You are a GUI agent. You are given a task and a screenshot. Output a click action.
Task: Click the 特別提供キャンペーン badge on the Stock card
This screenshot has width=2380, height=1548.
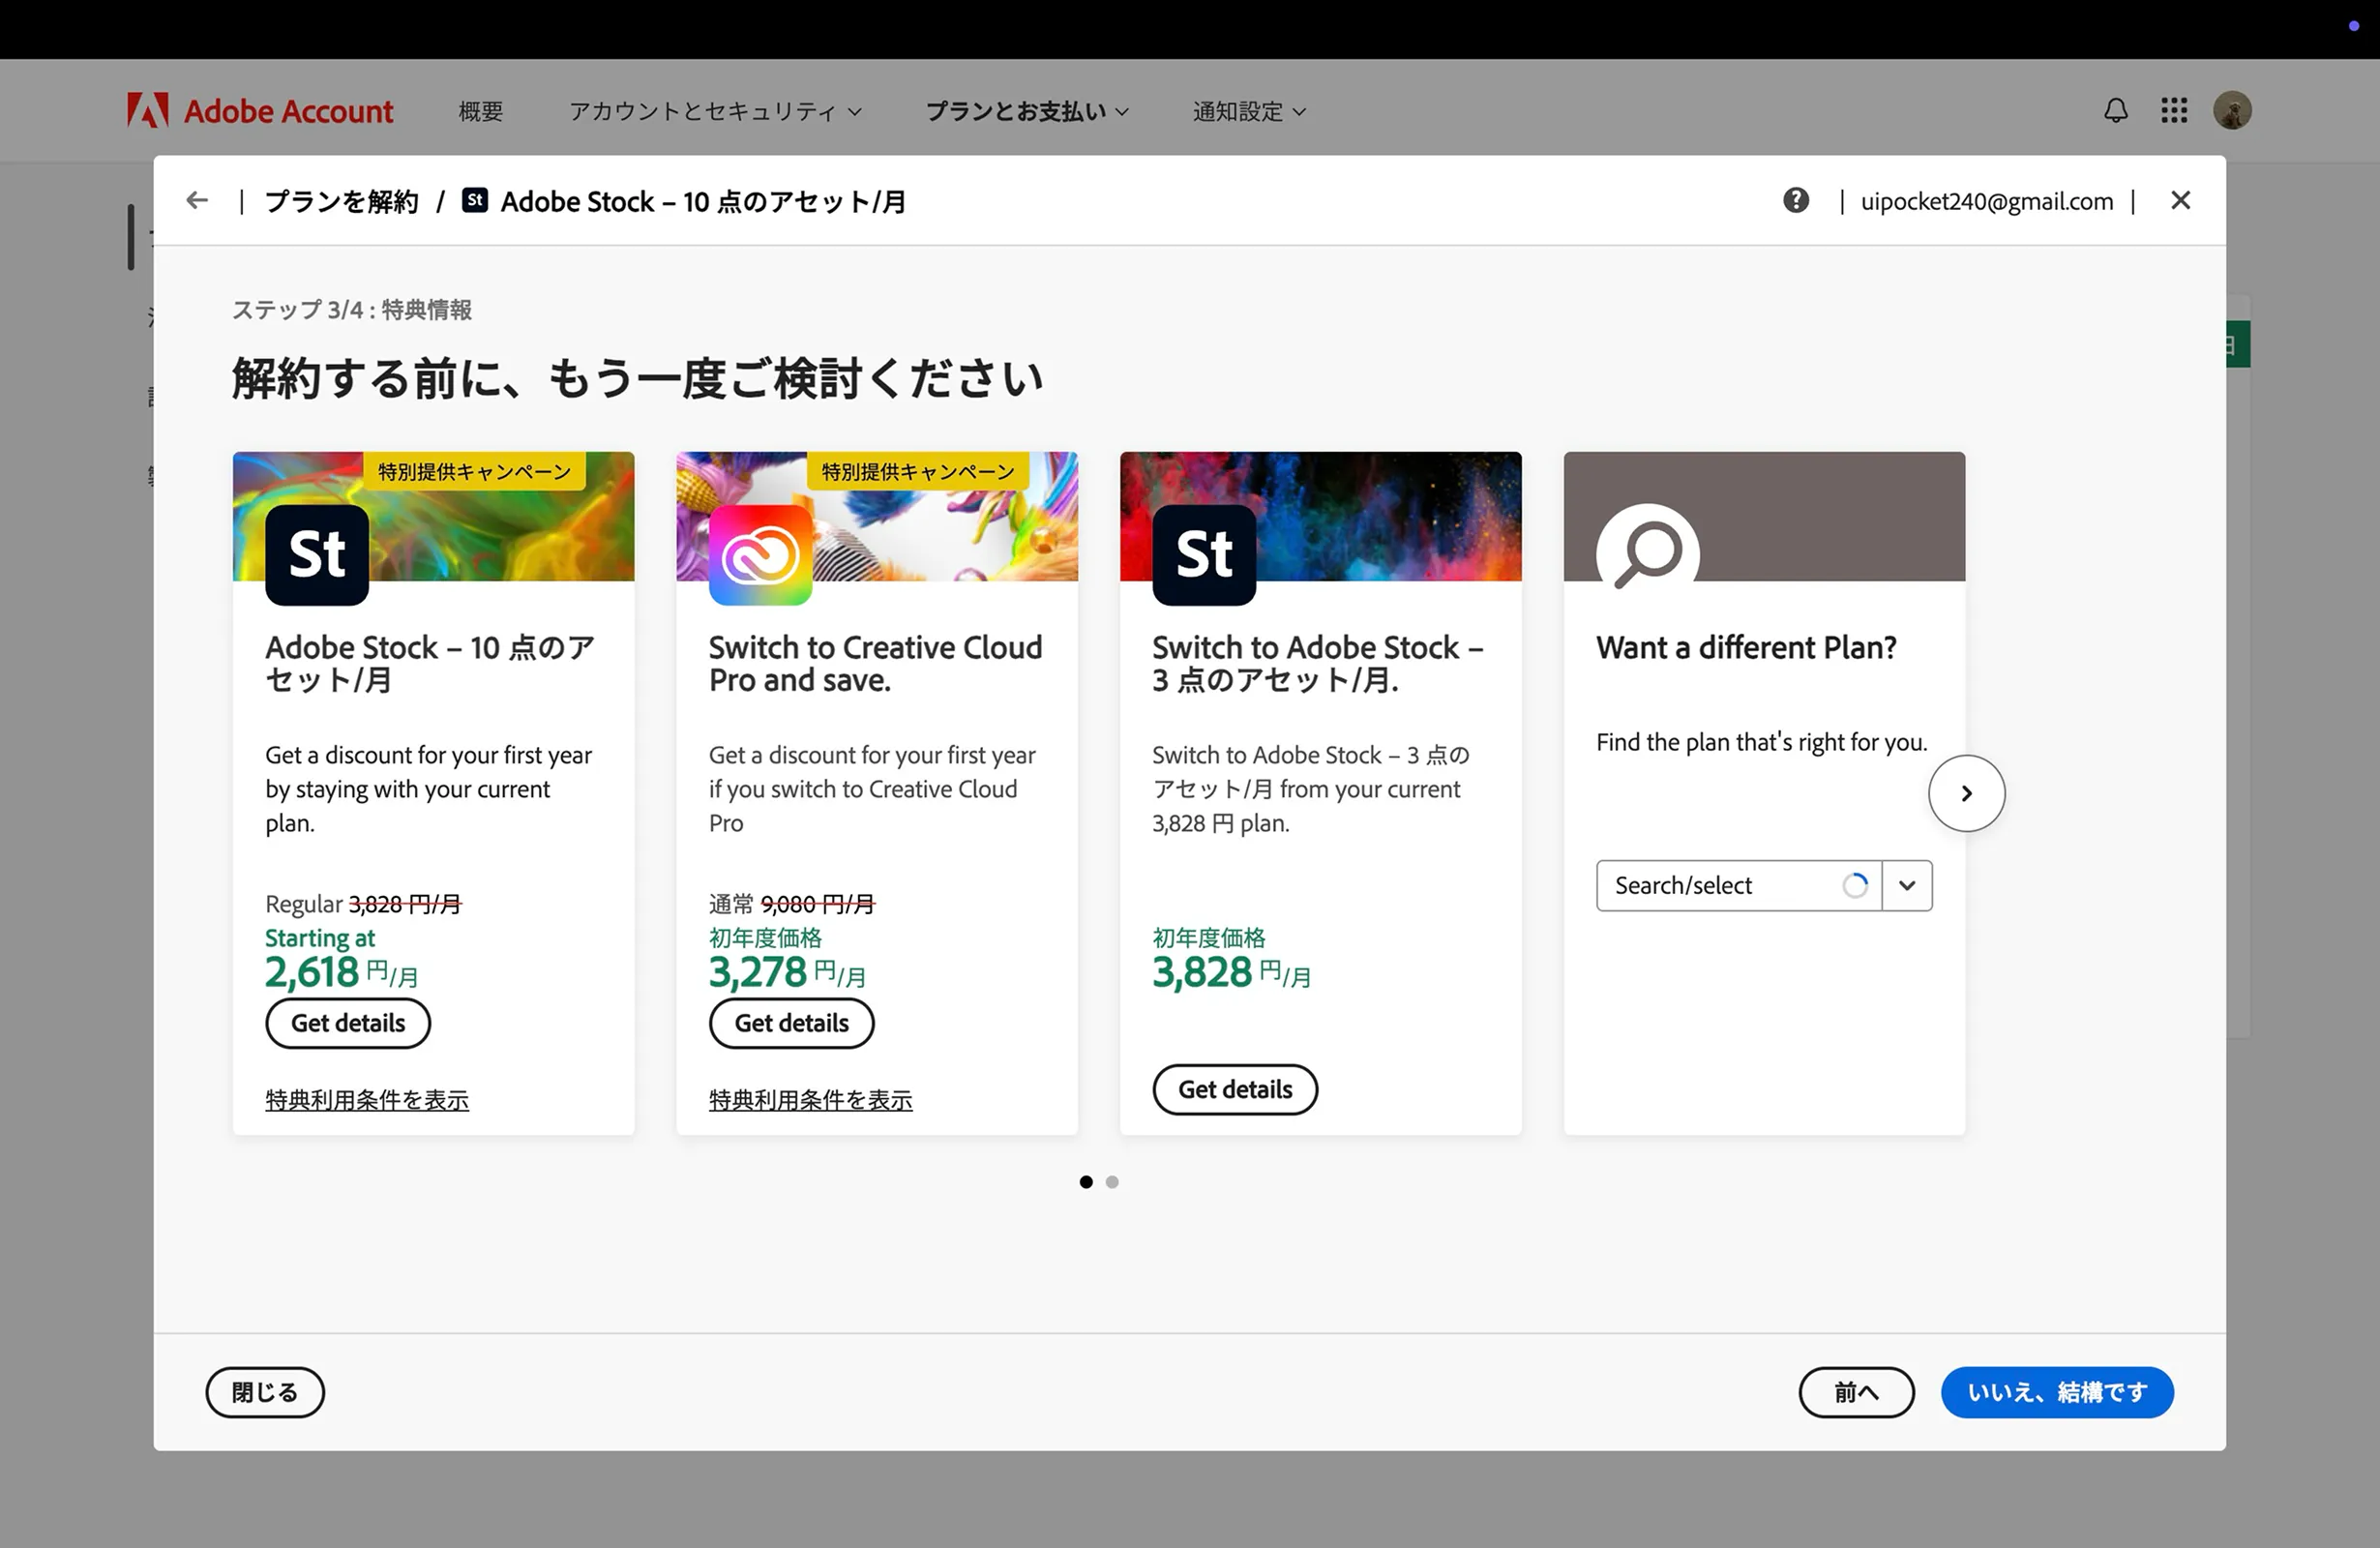coord(474,471)
